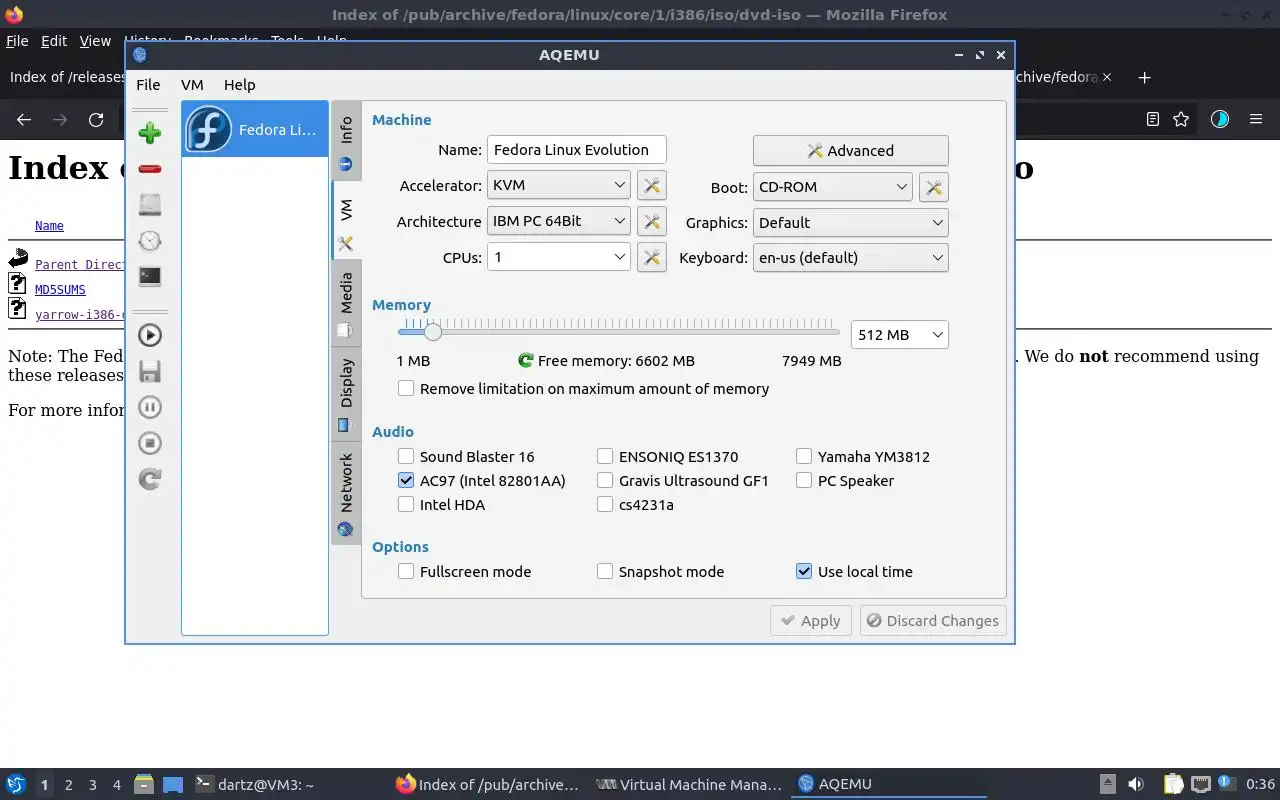Click the VM Name input field
The image size is (1280, 800).
pyautogui.click(x=576, y=150)
